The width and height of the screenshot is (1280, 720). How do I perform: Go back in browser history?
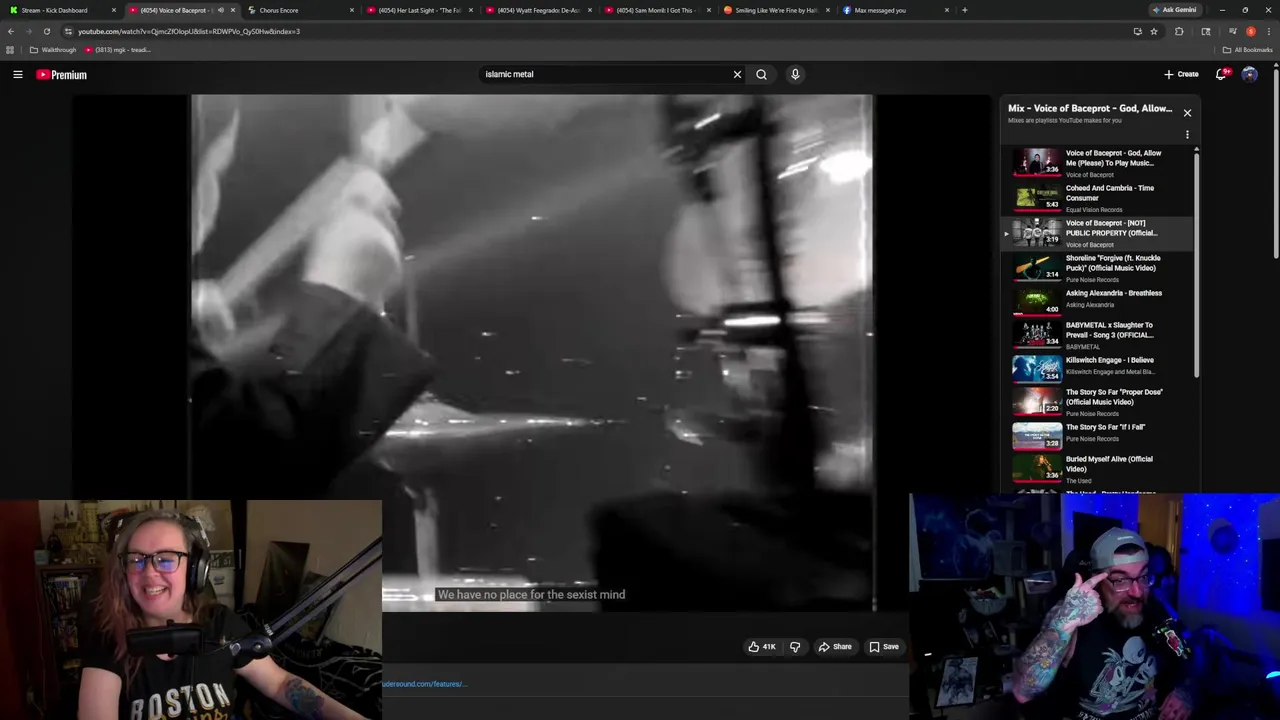point(11,31)
